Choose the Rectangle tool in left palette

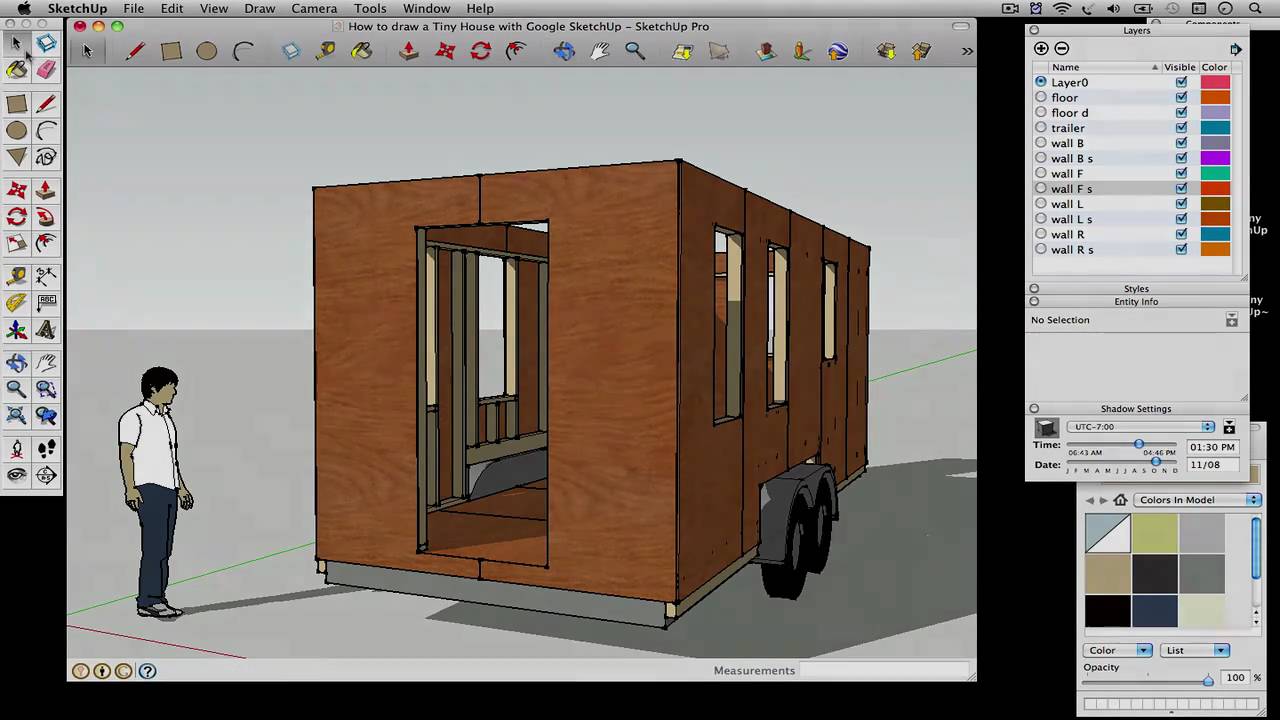point(17,104)
